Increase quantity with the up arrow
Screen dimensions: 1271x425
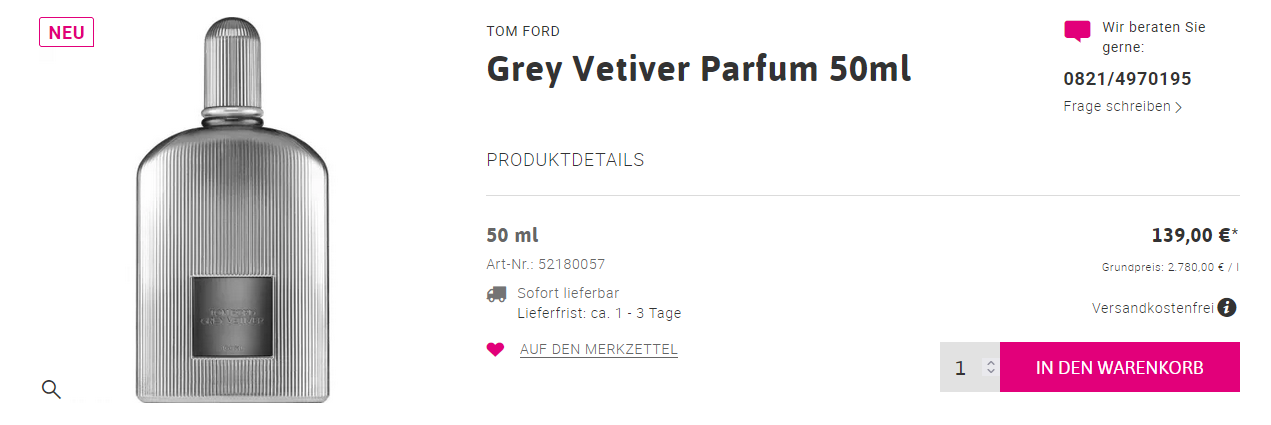tap(990, 362)
